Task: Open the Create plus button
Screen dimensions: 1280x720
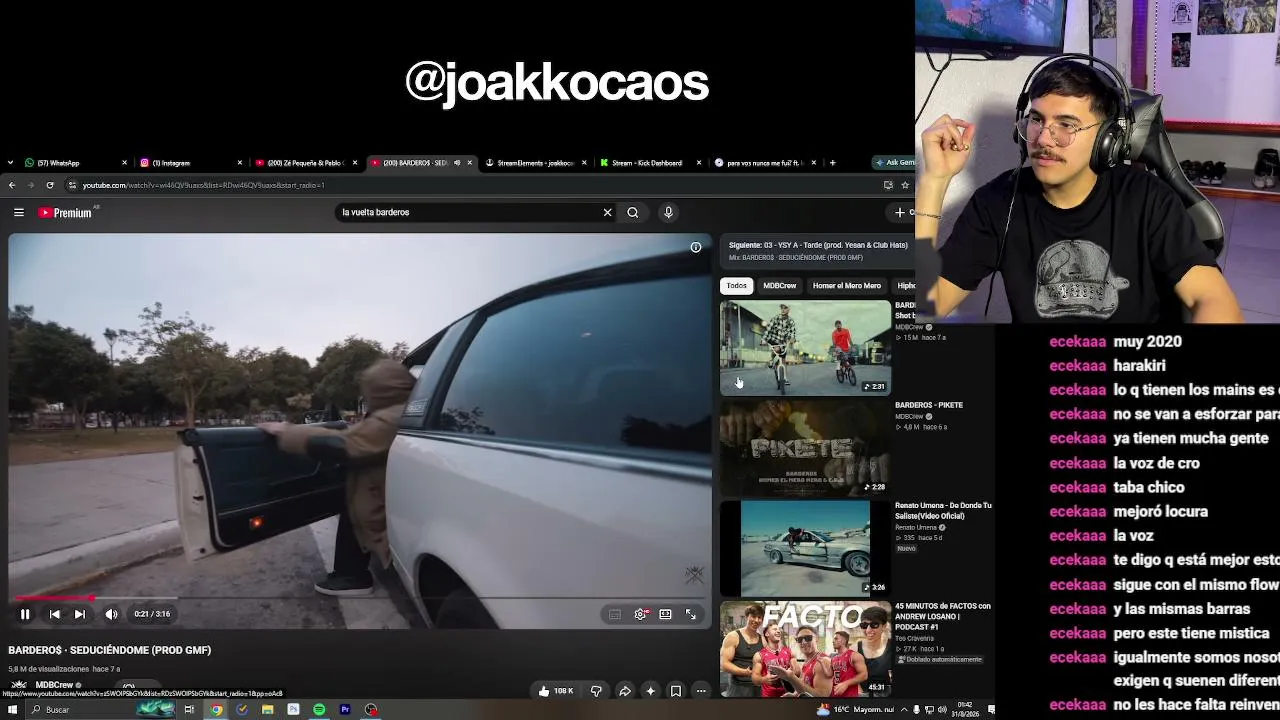Action: tap(900, 212)
